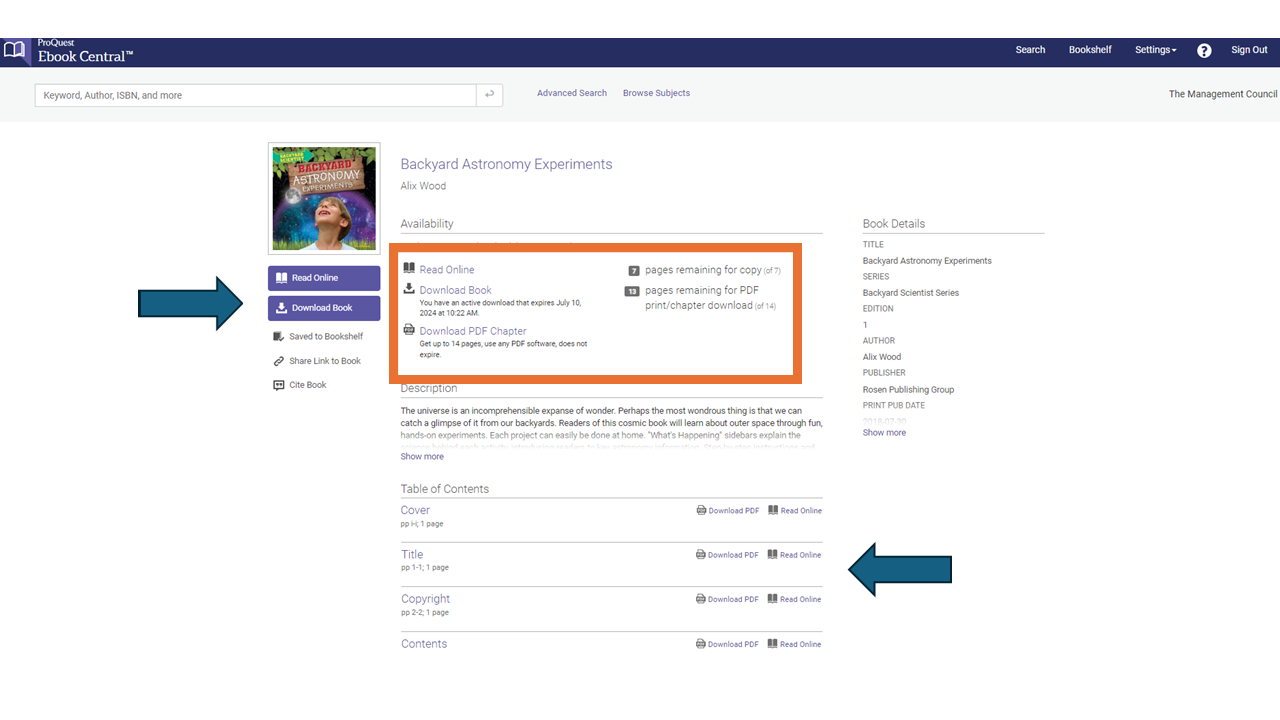Click the purple Download Book button
This screenshot has height=720, width=1280.
pyautogui.click(x=324, y=308)
